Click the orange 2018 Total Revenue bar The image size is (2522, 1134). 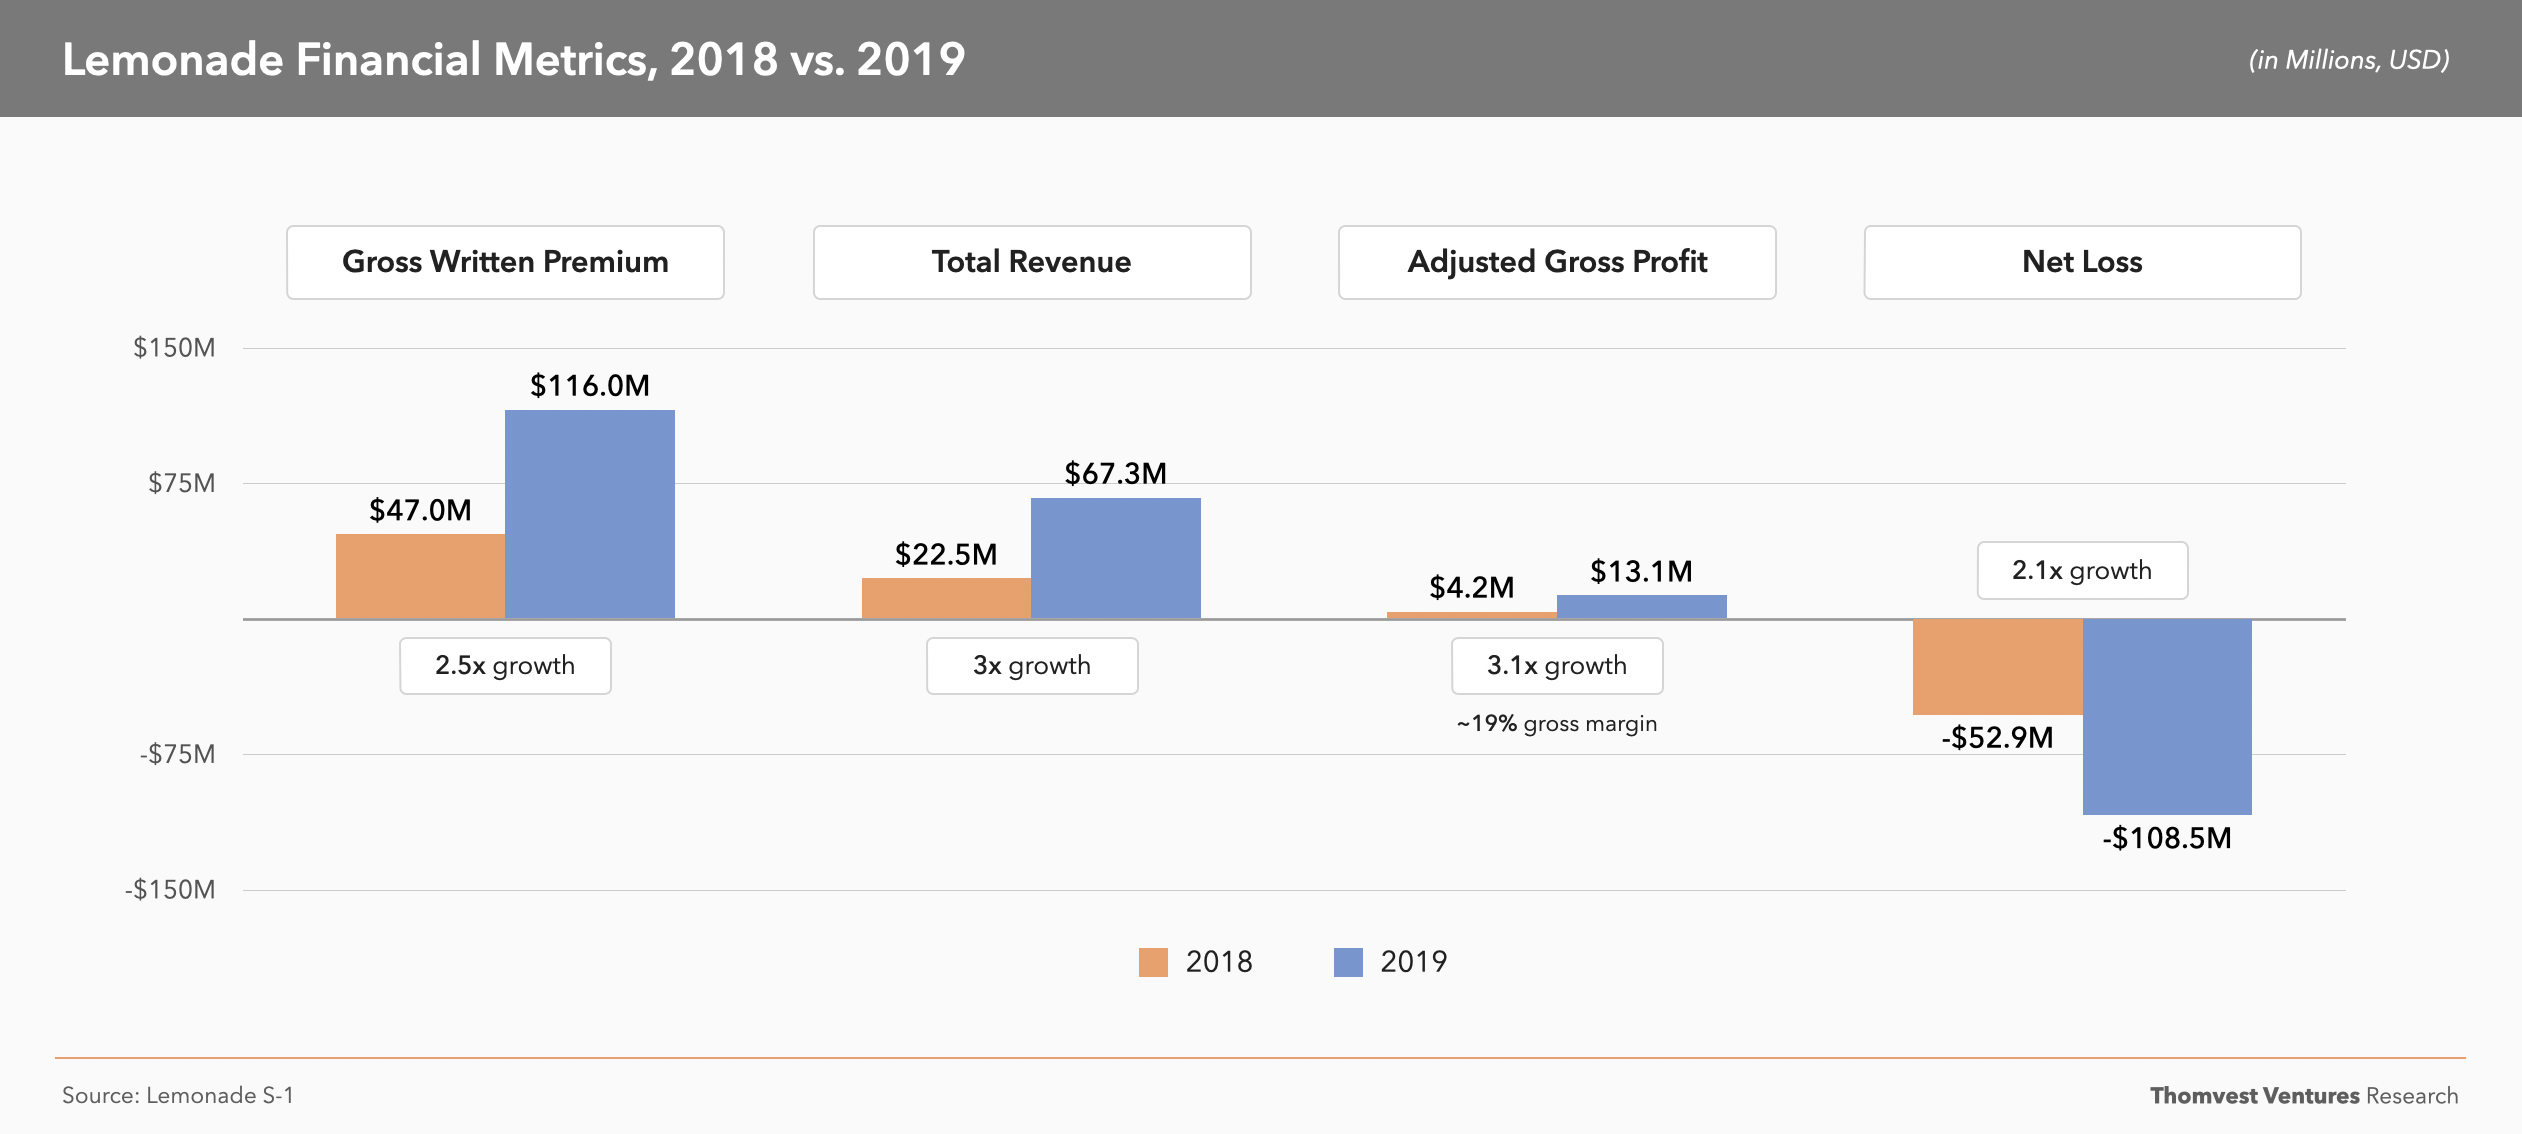(x=946, y=598)
